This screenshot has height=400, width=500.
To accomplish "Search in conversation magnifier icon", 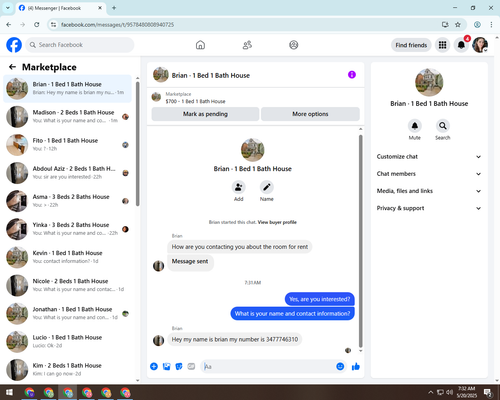I will point(443,126).
